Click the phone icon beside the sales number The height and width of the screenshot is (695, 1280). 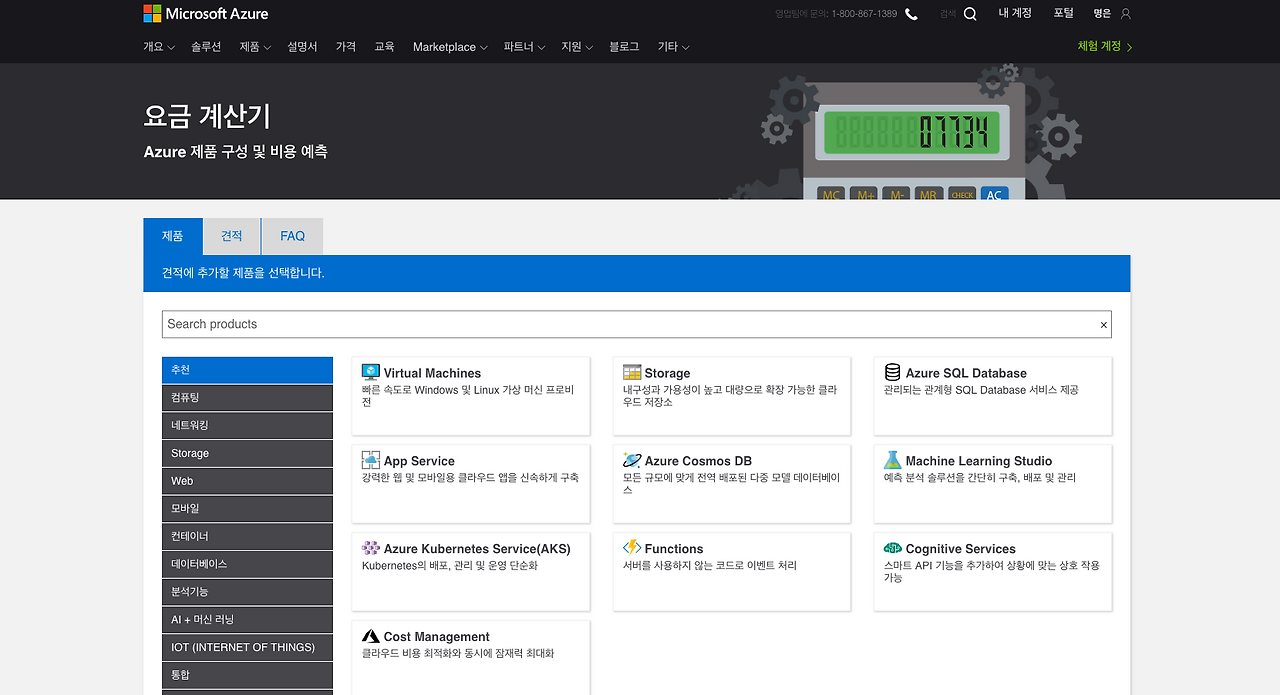pyautogui.click(x=911, y=14)
